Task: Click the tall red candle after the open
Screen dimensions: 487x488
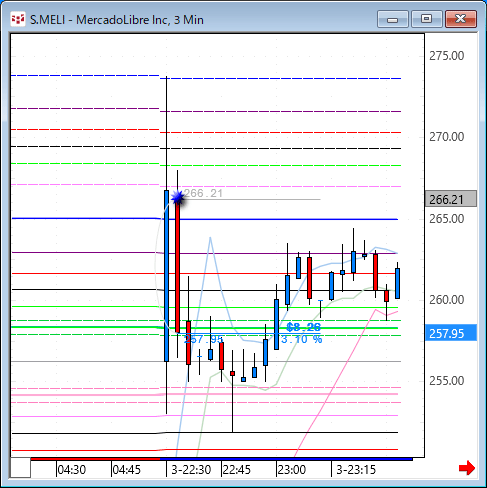Action: pyautogui.click(x=177, y=267)
